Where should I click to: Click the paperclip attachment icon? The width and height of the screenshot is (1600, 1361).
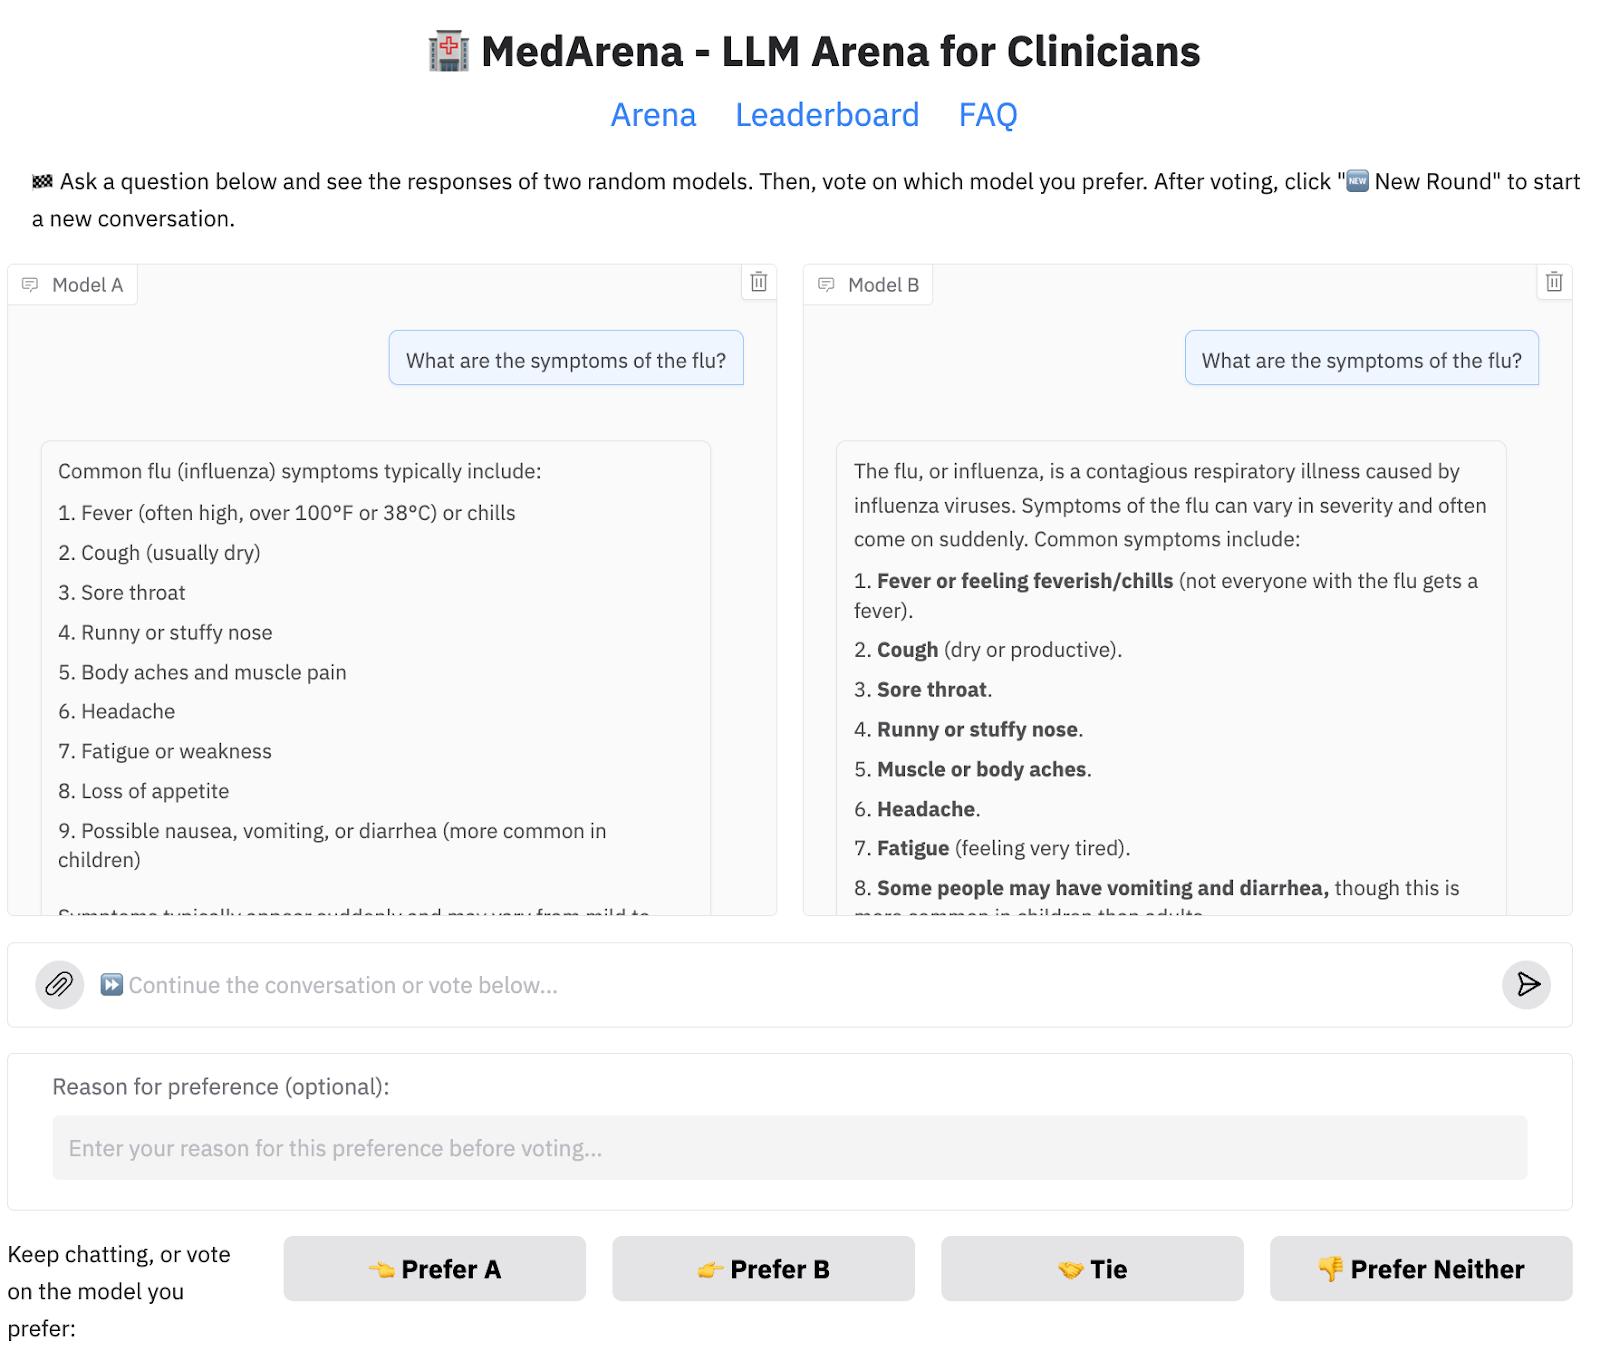point(59,985)
